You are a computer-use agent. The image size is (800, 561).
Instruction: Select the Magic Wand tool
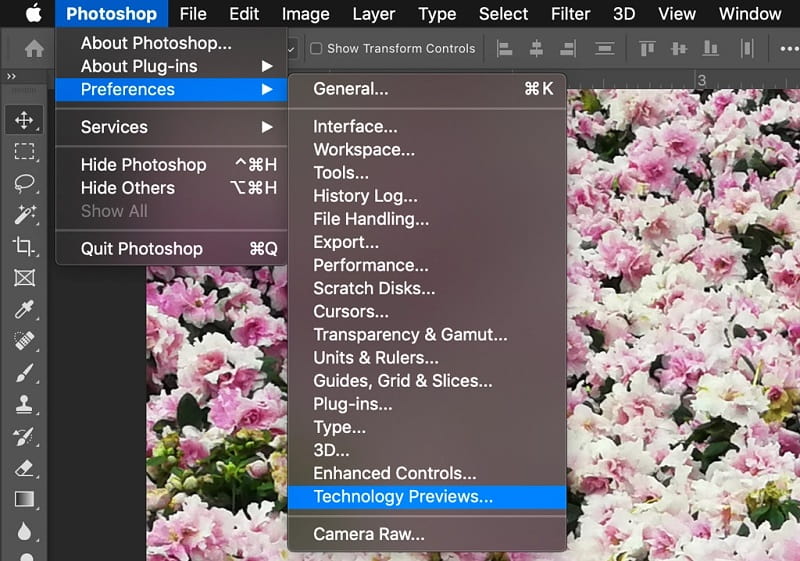click(24, 215)
